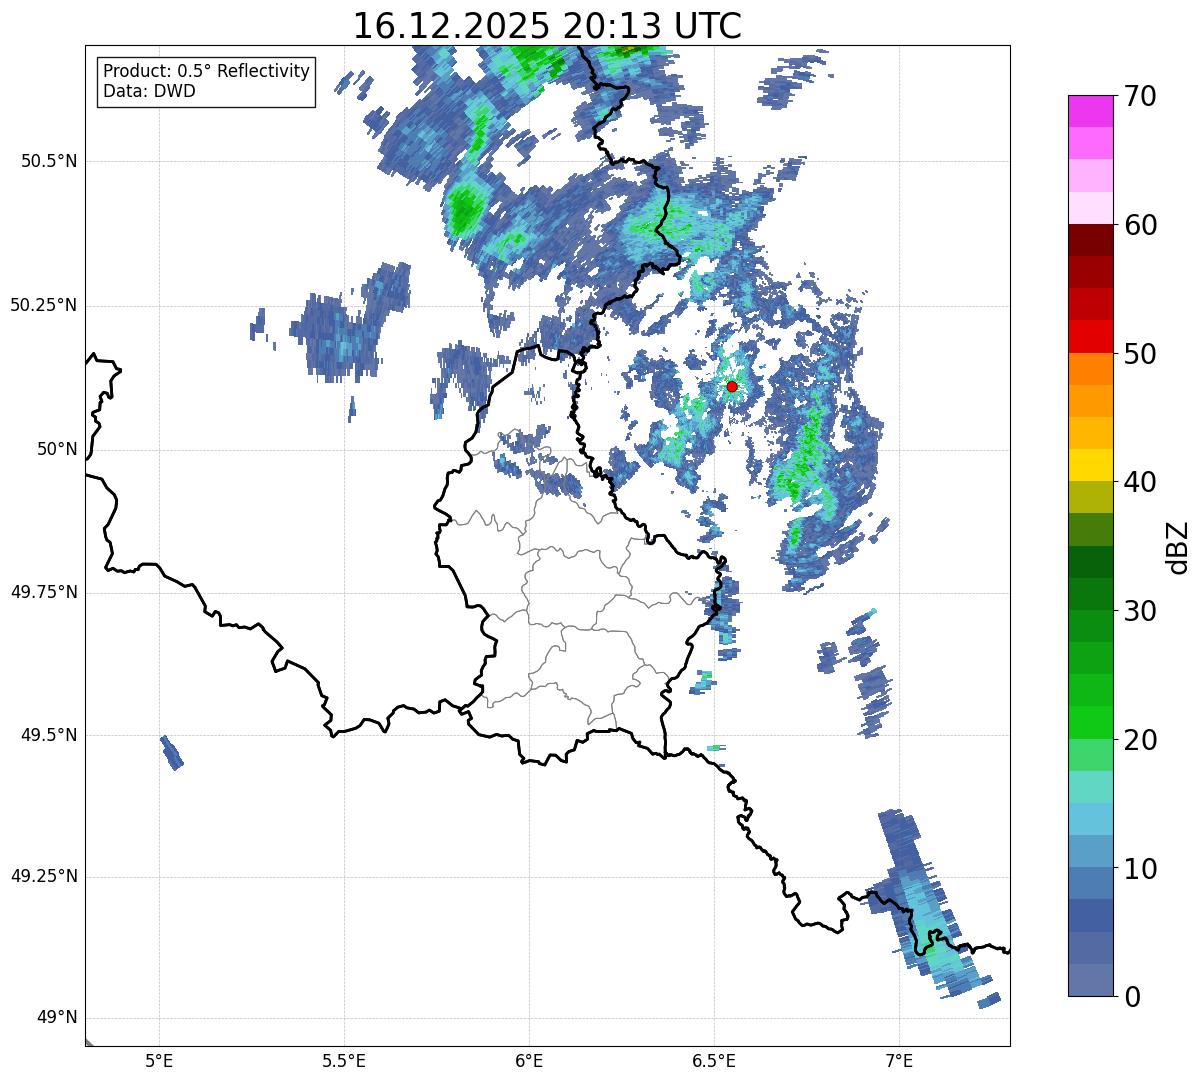Viewport: 1202px width, 1081px height.
Task: Click the longitude label 5°E
Action: 159,1060
